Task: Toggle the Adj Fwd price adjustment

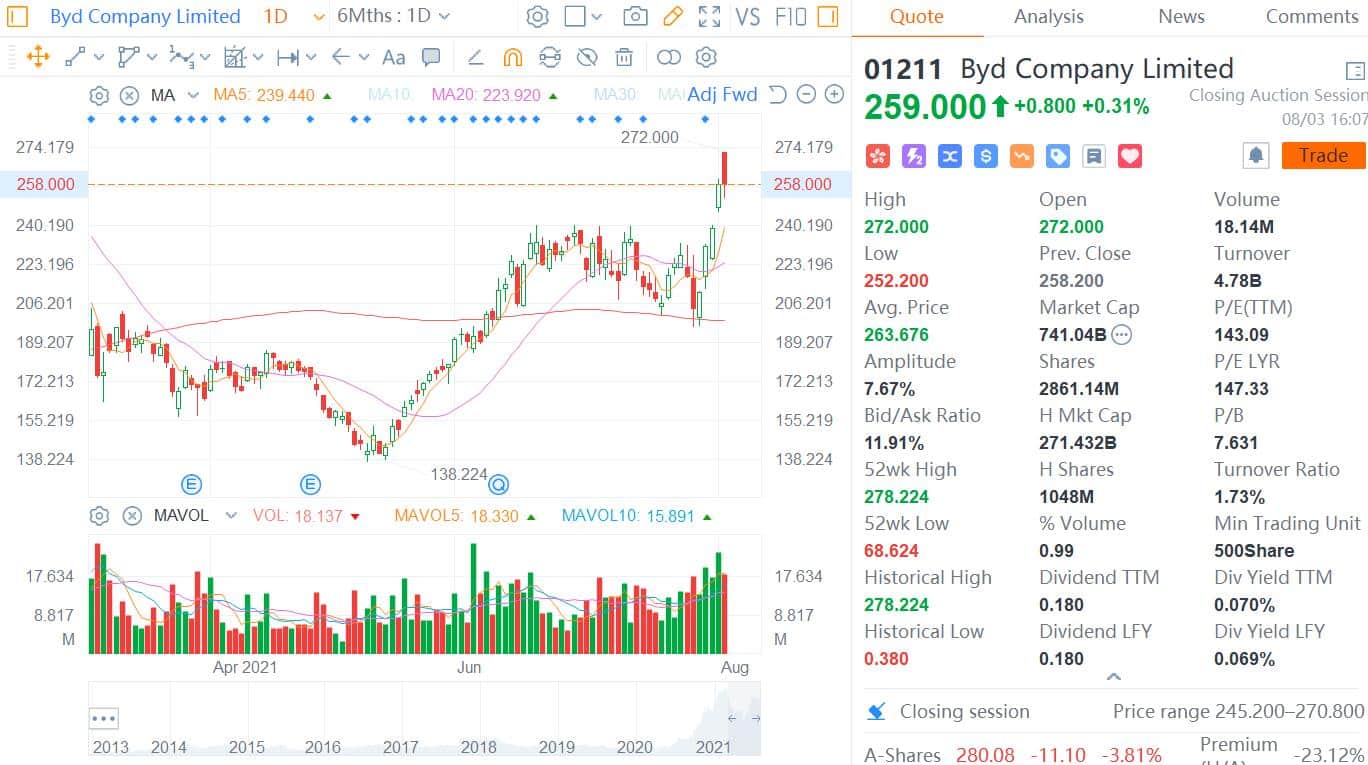Action: pyautogui.click(x=722, y=95)
